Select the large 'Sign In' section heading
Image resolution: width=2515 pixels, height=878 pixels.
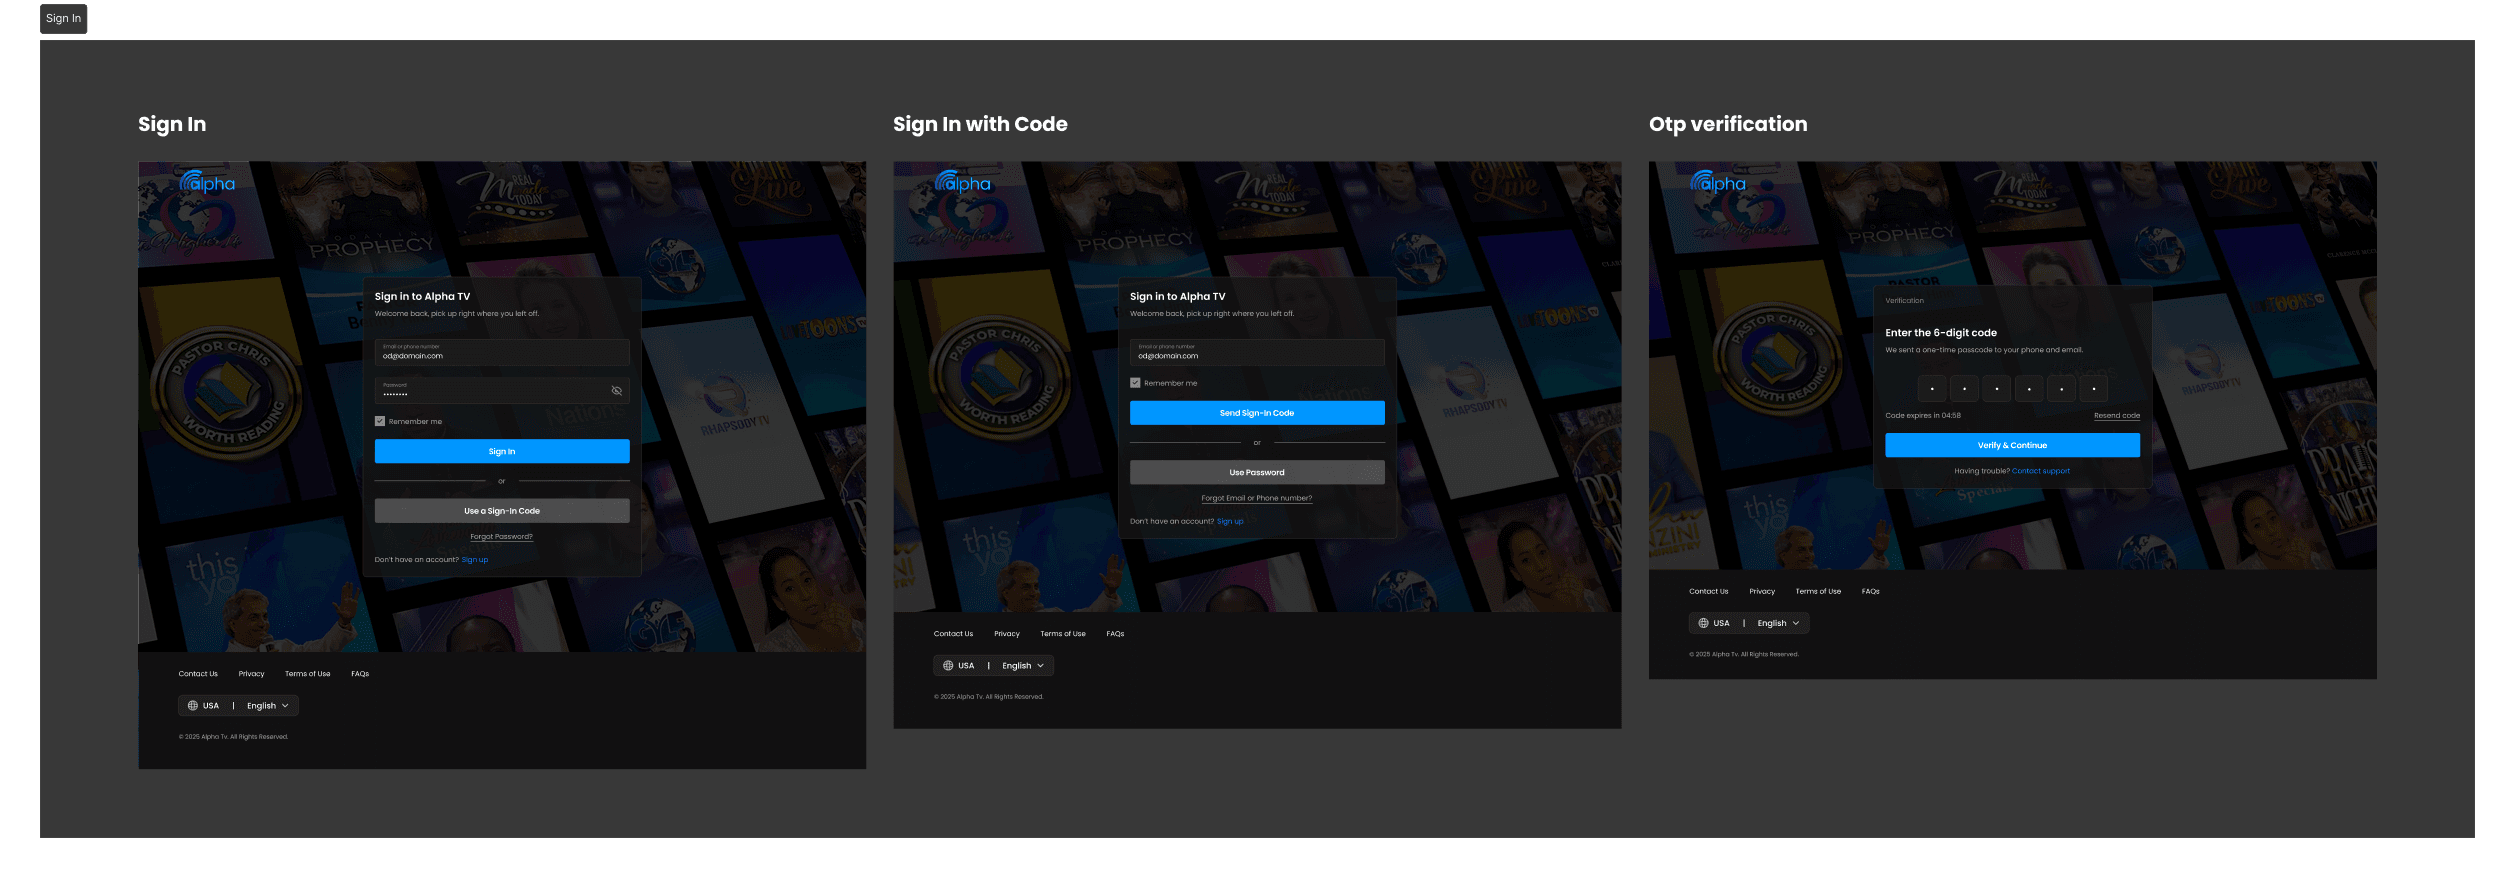(172, 124)
